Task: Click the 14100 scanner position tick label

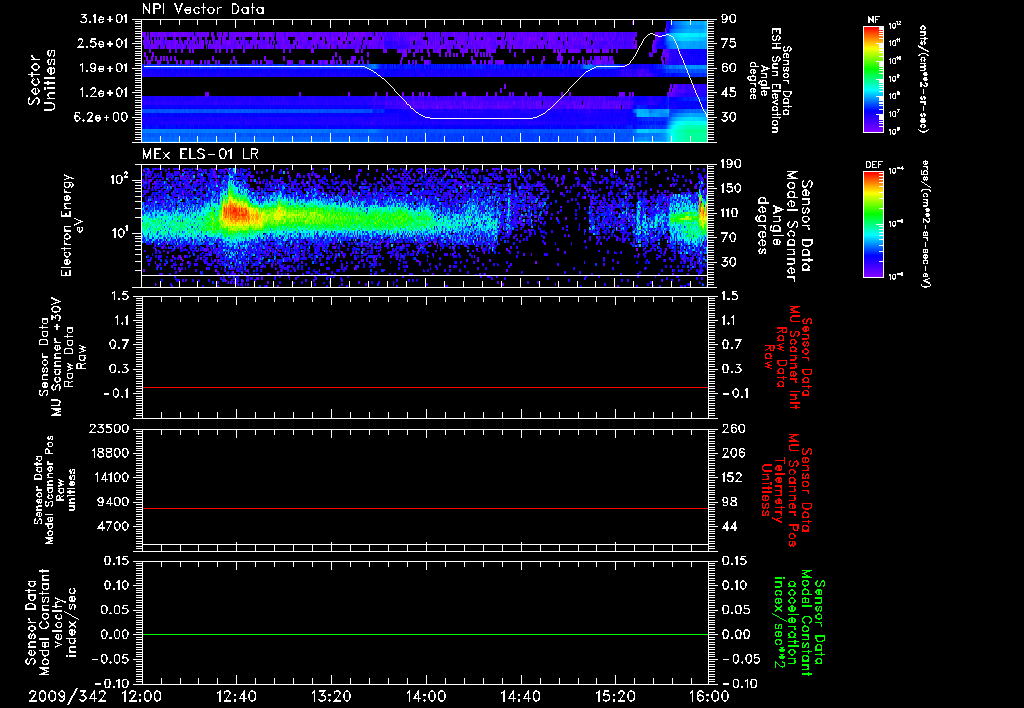Action: pyautogui.click(x=108, y=477)
